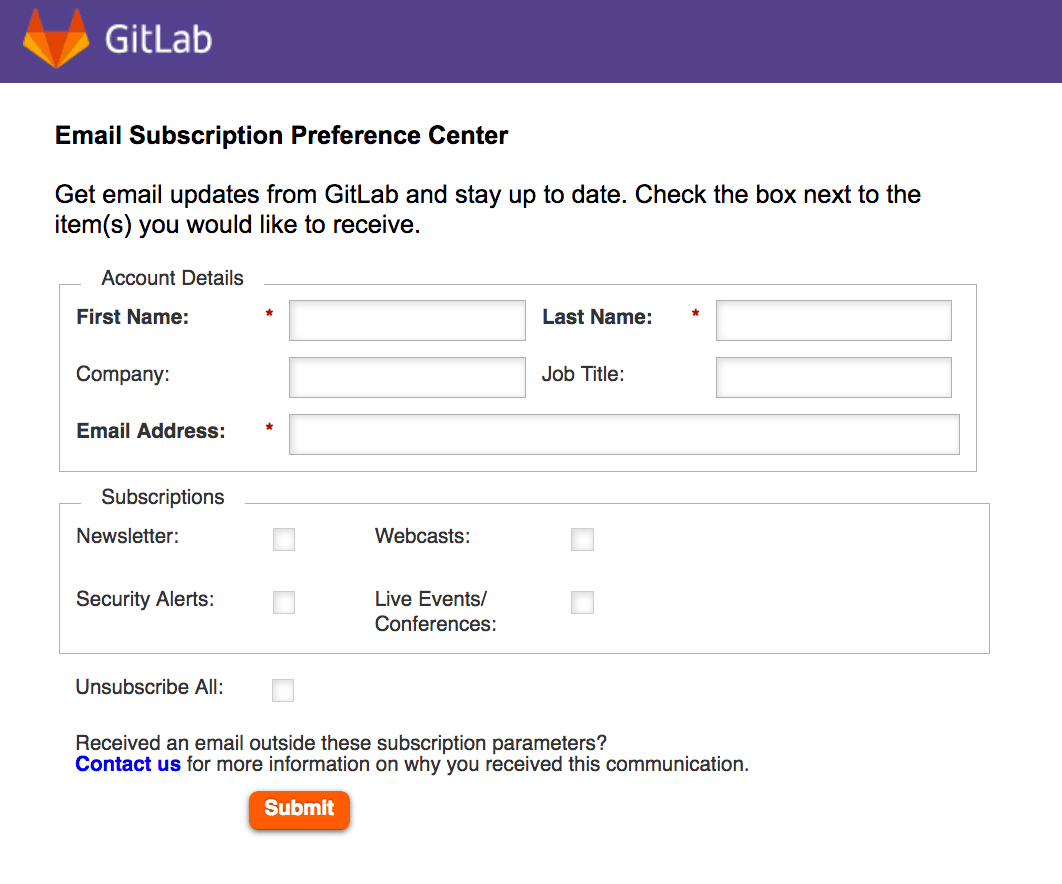1062x884 pixels.
Task: Select the Company input field
Action: pos(406,377)
